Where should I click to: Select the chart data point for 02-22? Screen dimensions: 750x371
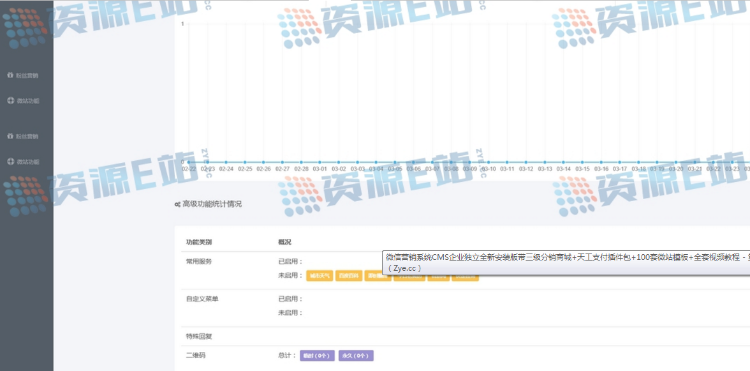(x=188, y=162)
